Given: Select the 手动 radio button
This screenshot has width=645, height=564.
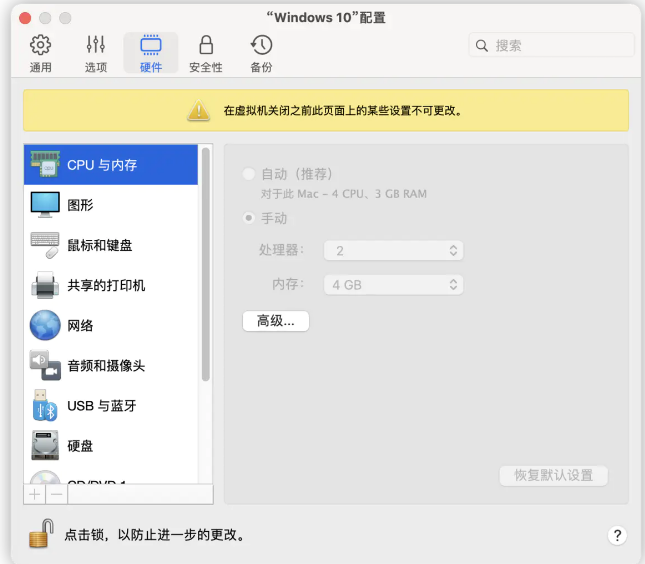Looking at the screenshot, I should tap(248, 218).
